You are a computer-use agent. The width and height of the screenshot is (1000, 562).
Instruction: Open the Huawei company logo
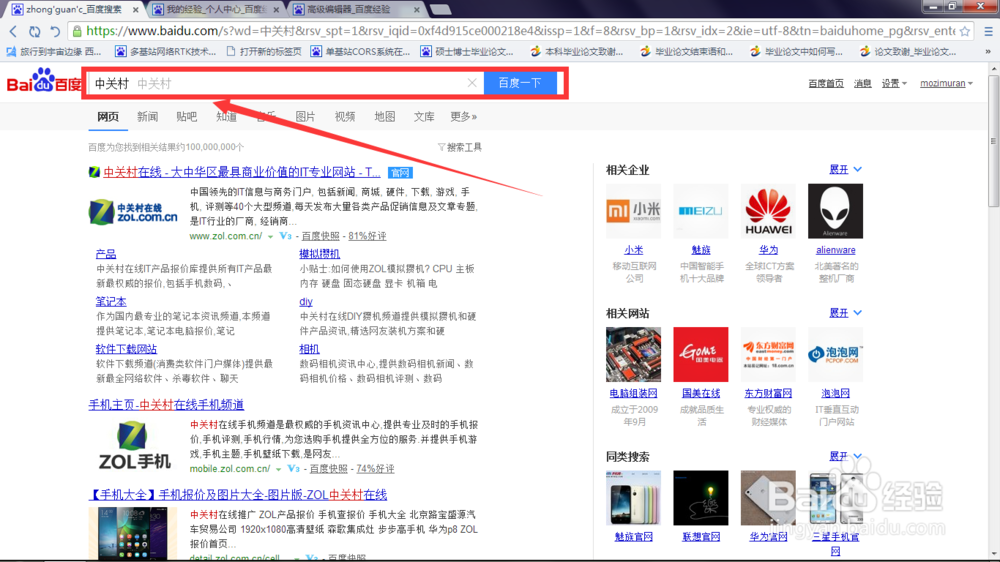[x=768, y=211]
